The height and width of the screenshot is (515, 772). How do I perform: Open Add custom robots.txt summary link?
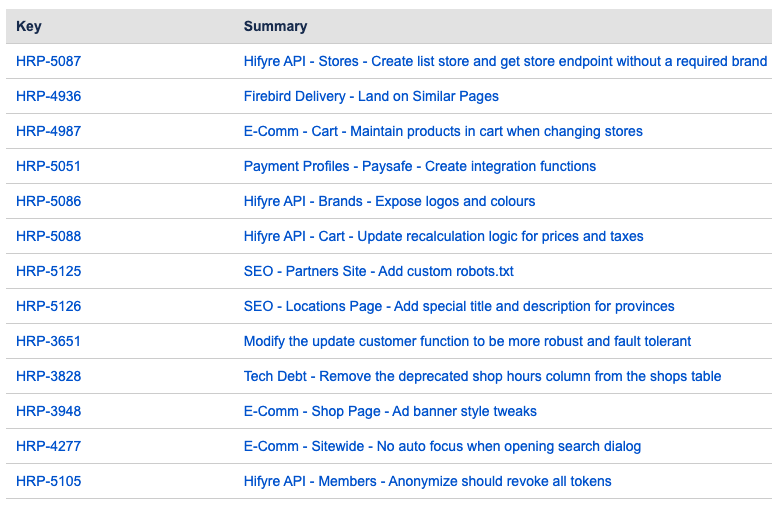pos(378,271)
